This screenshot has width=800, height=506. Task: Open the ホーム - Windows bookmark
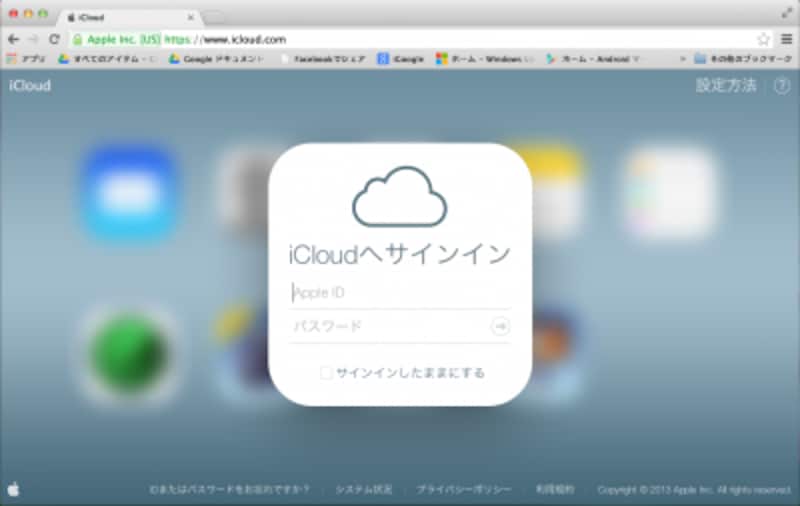pos(484,59)
